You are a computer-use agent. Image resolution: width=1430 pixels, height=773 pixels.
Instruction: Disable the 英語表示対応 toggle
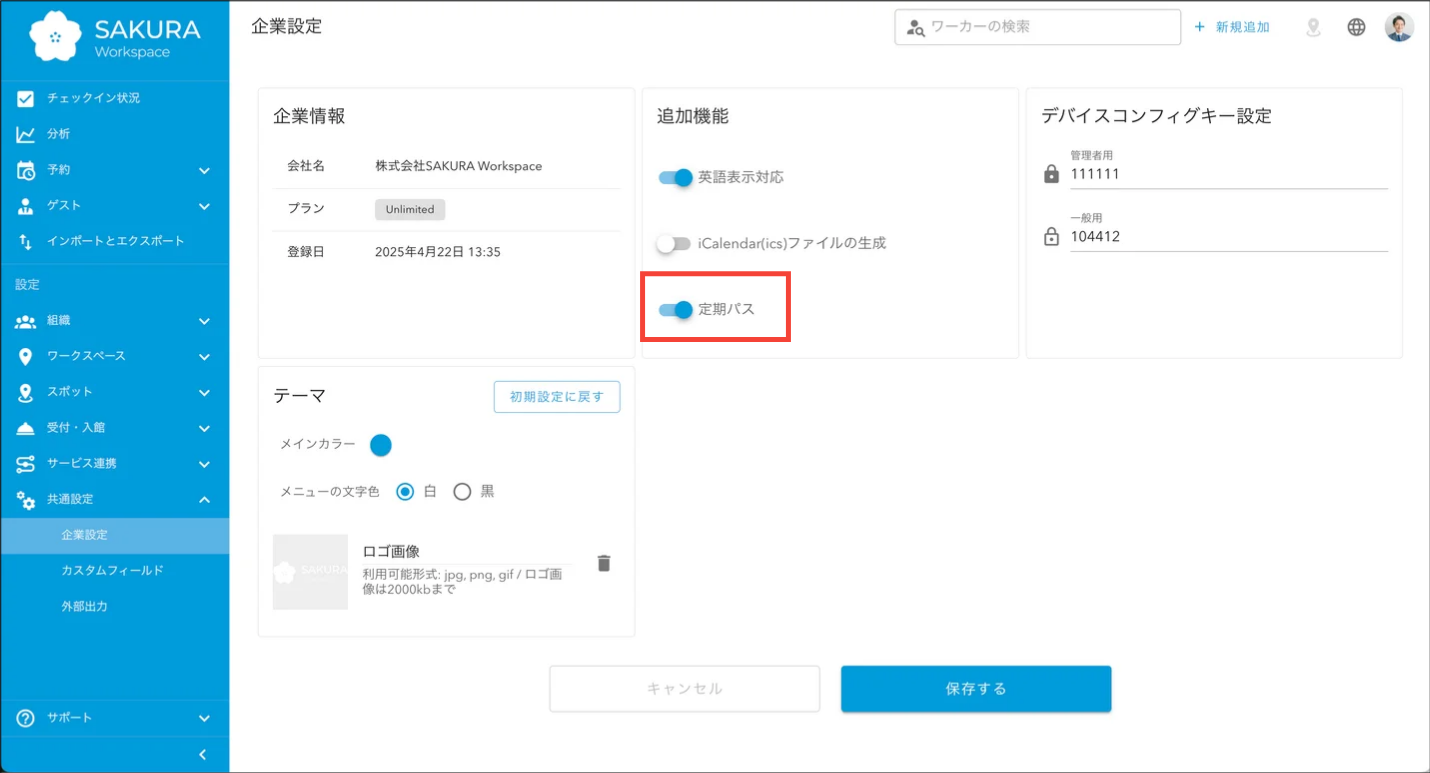tap(676, 177)
